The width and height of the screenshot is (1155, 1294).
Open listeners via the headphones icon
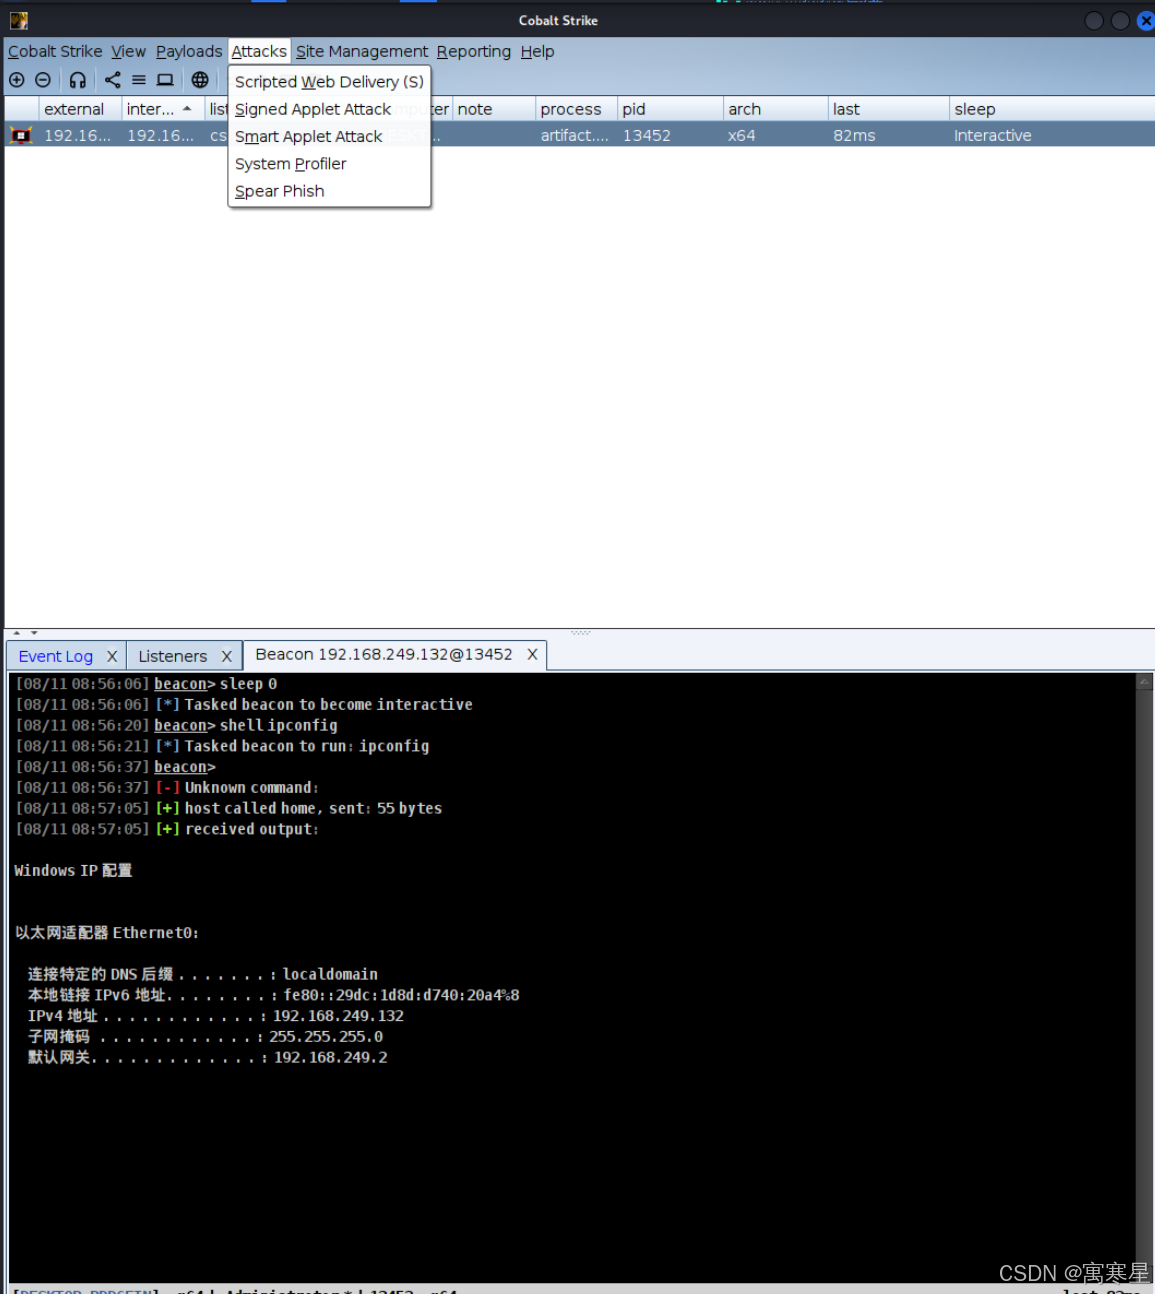78,80
